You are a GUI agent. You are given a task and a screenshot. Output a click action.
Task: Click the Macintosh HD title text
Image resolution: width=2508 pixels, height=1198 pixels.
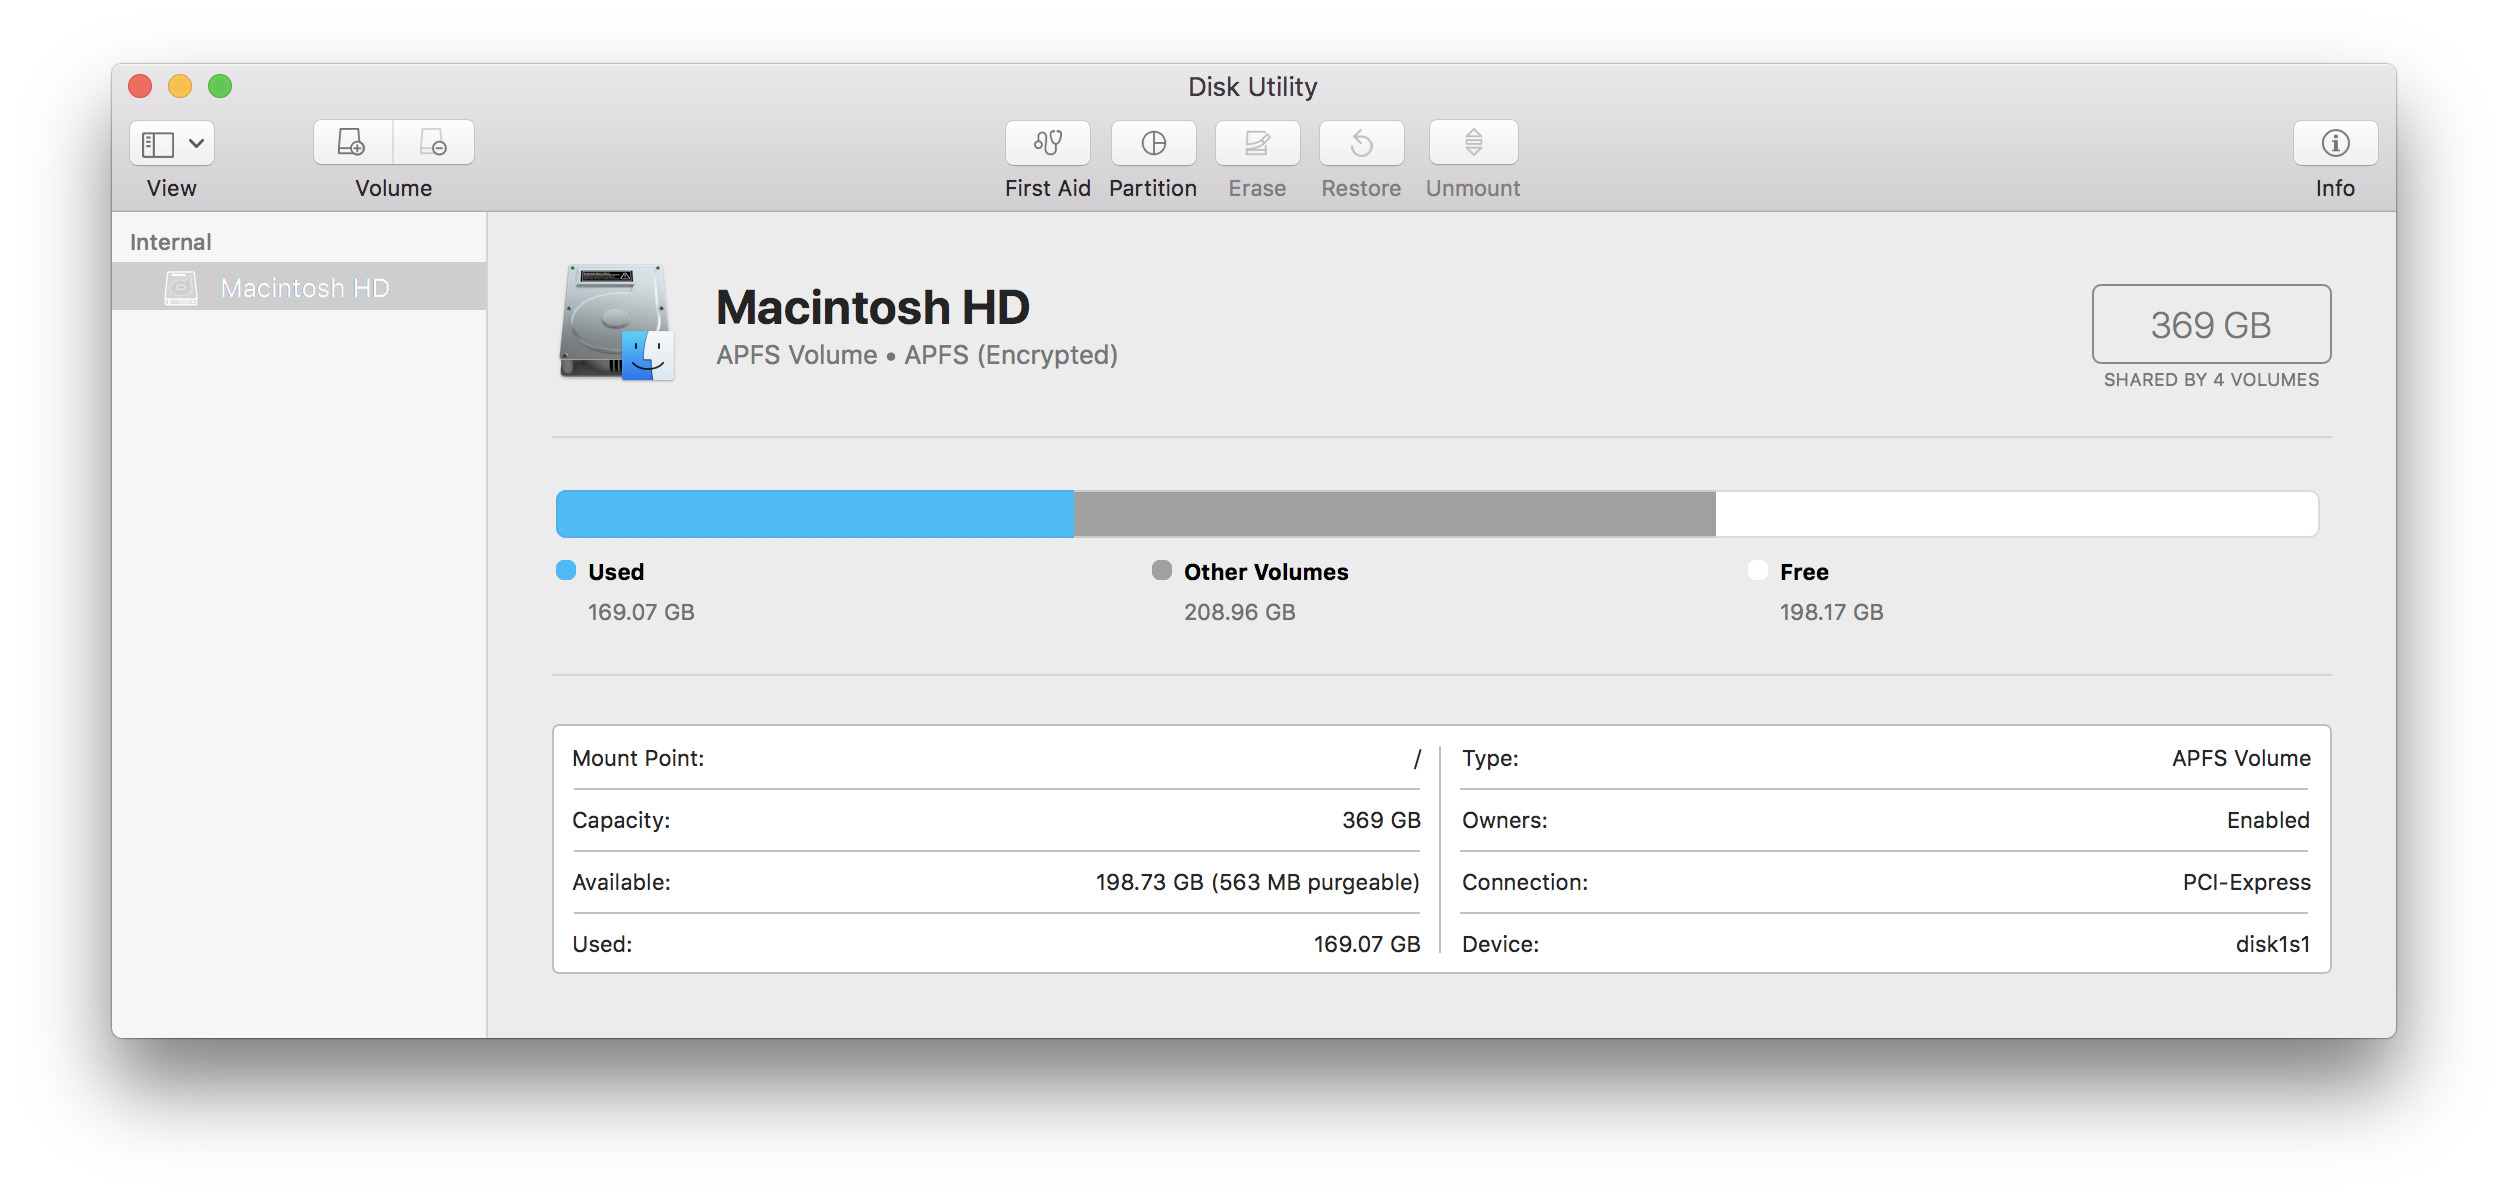[873, 307]
